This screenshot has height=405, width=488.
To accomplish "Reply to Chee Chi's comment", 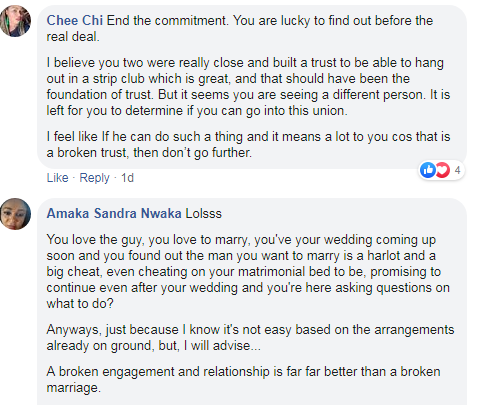I will click(94, 178).
